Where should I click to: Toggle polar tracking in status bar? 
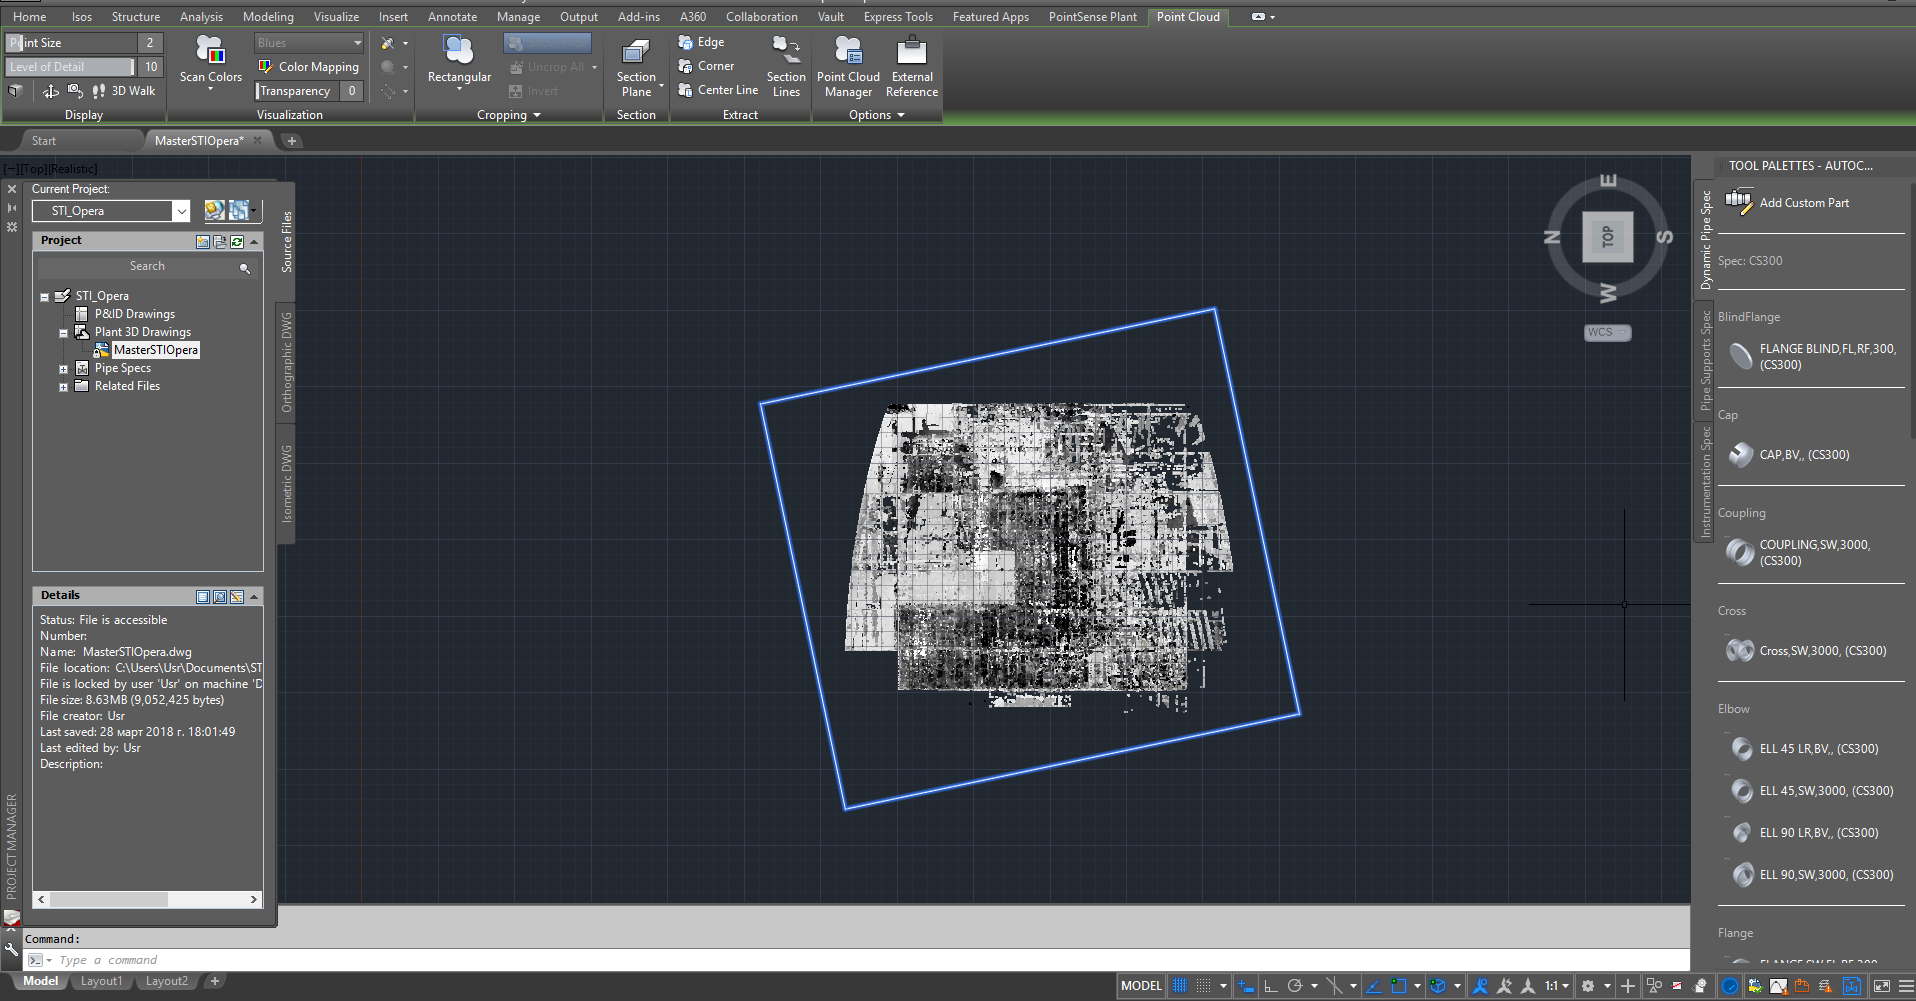tap(1294, 986)
